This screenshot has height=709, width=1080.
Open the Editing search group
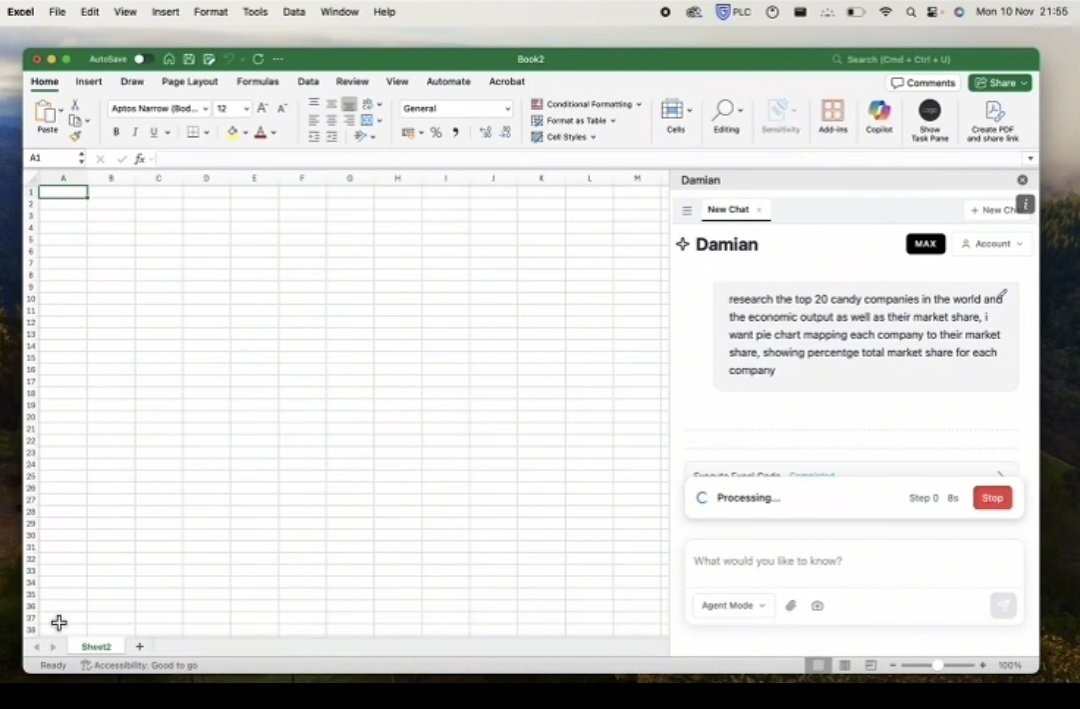pos(727,116)
